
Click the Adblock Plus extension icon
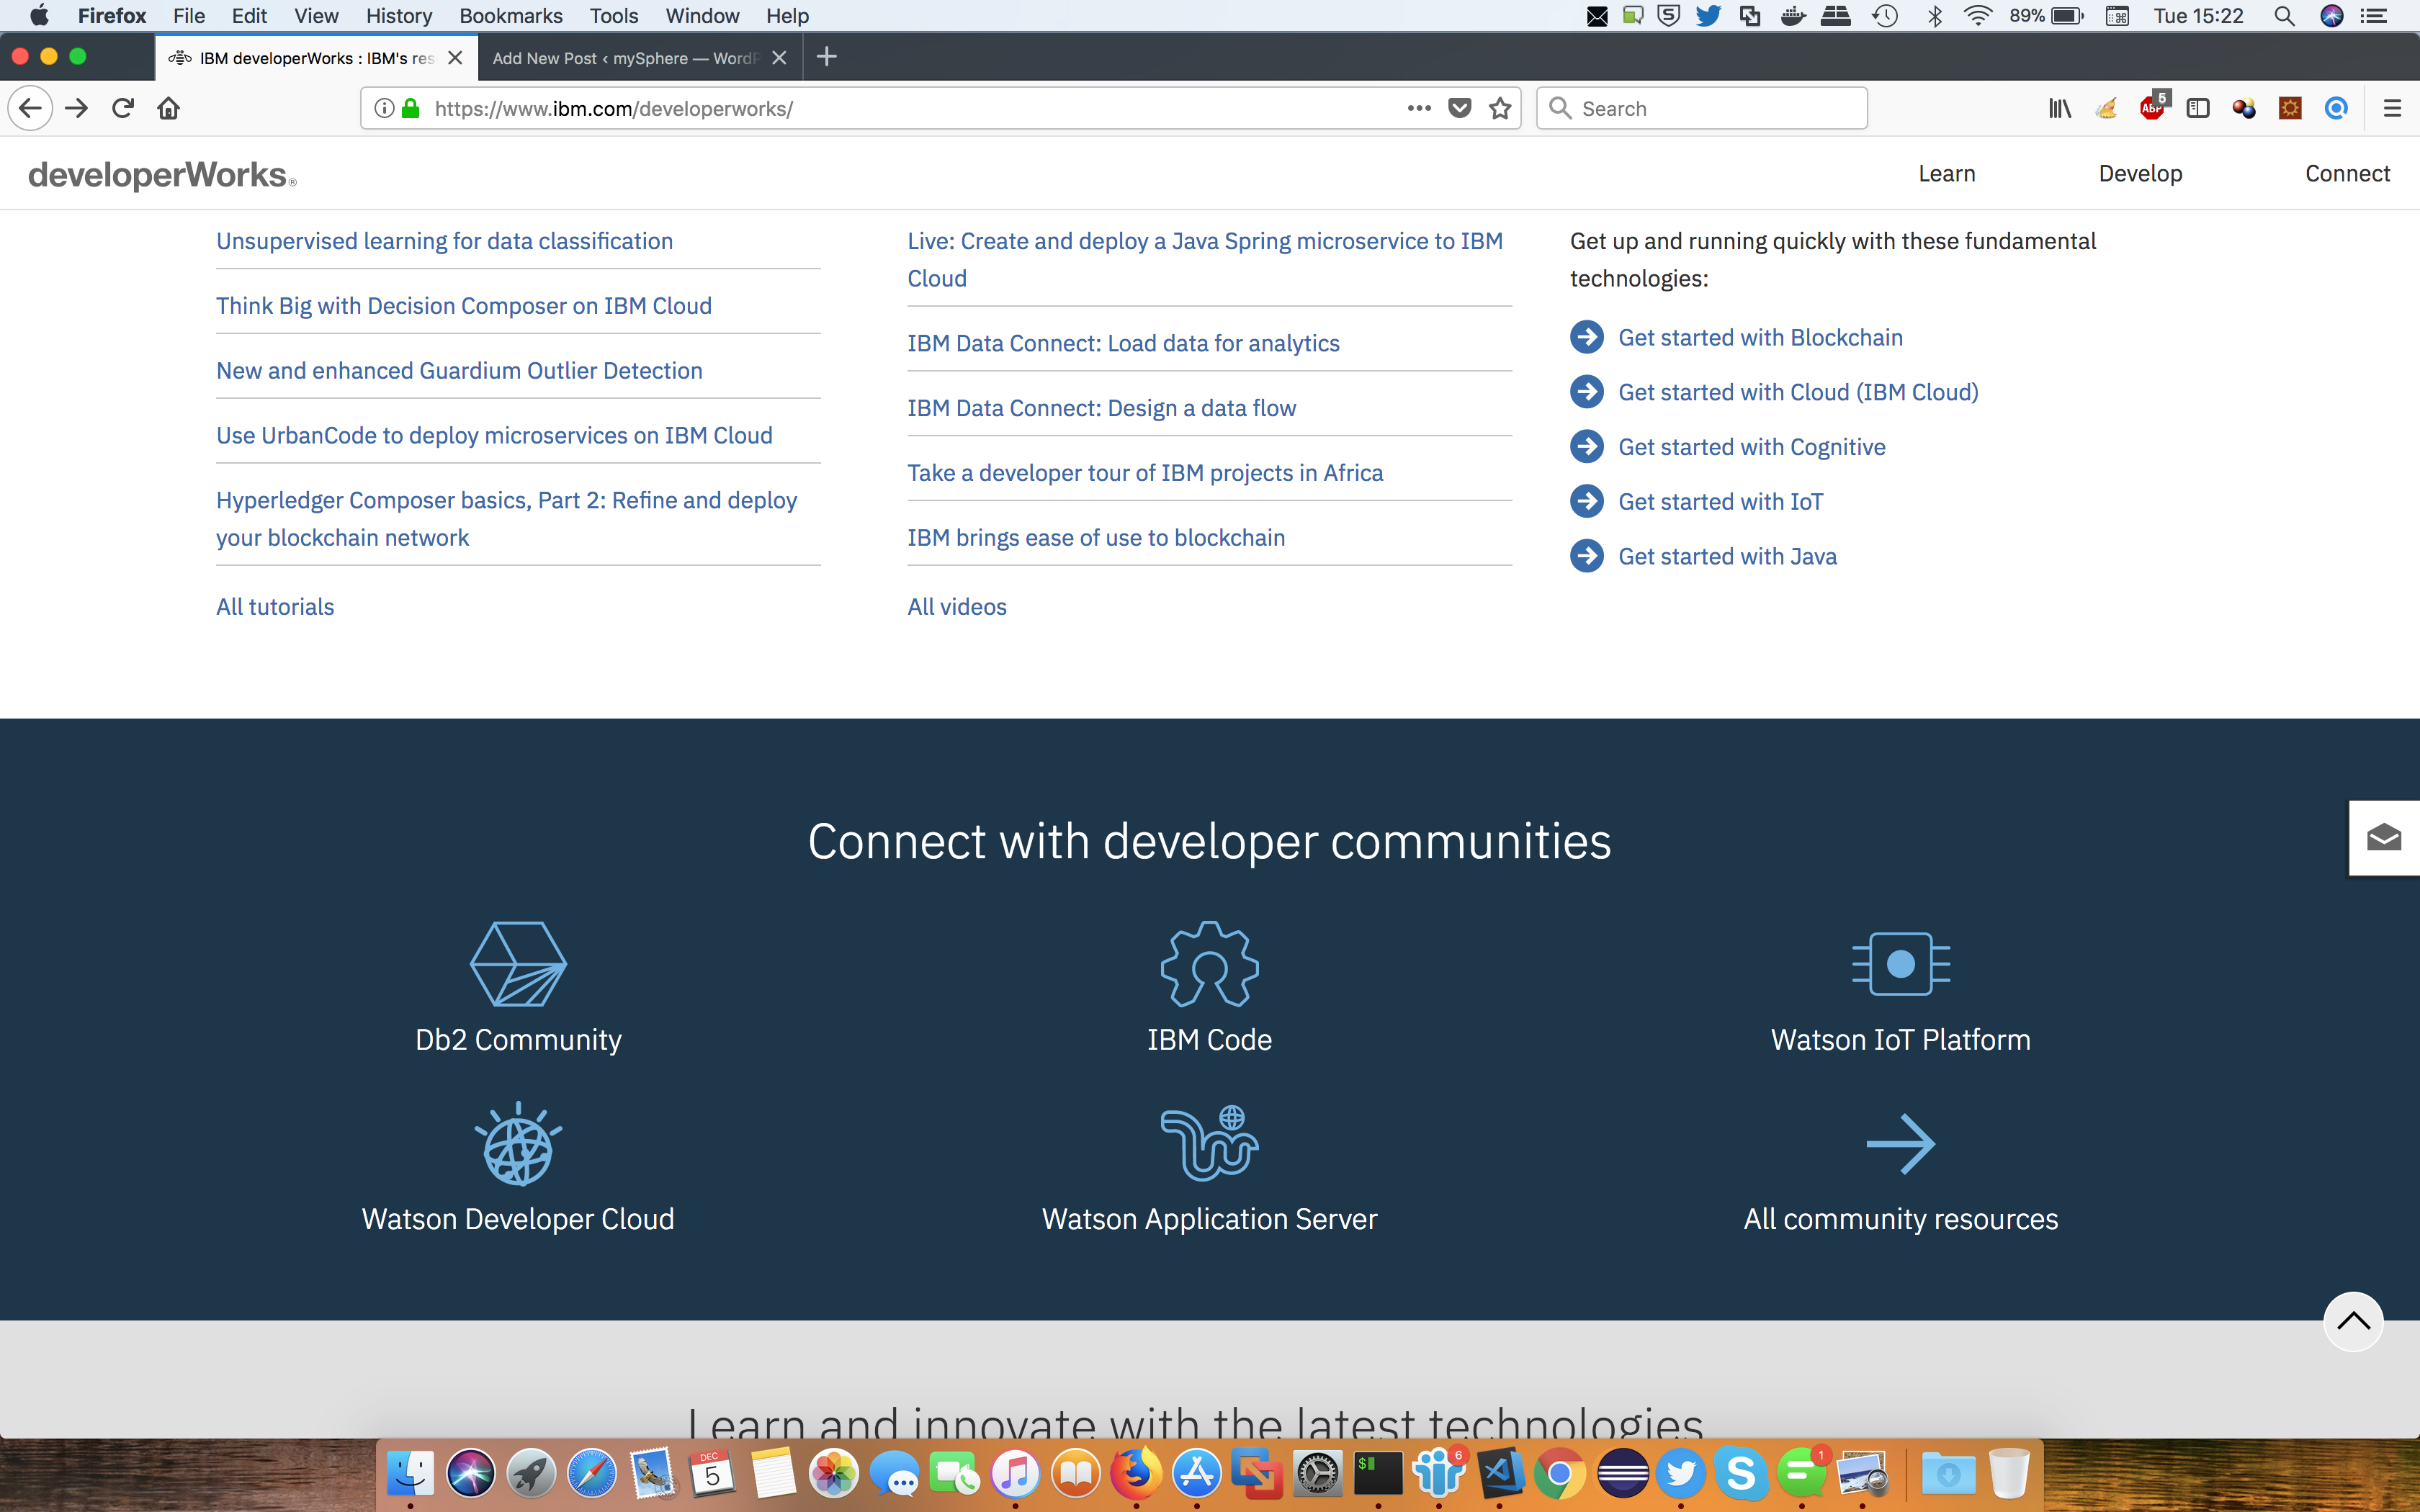click(x=2153, y=106)
